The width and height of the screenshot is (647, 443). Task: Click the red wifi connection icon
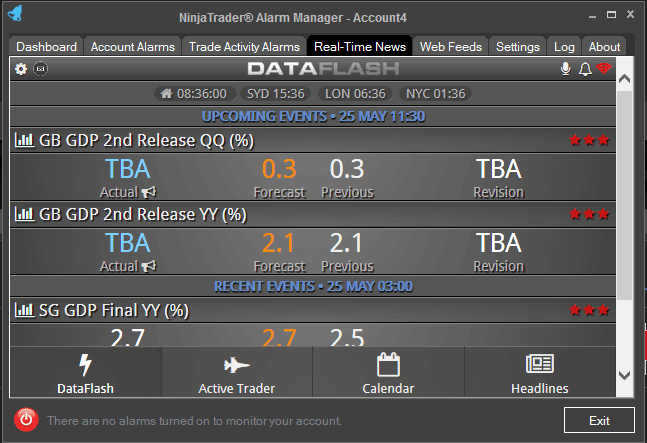coord(604,68)
